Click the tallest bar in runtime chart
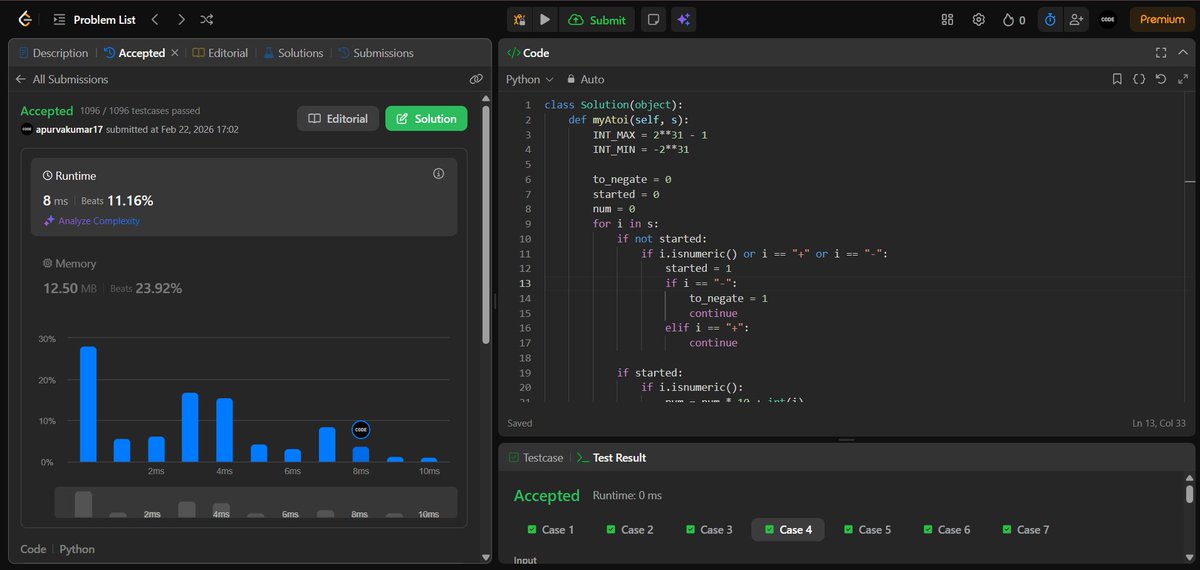The image size is (1200, 570). pos(88,404)
